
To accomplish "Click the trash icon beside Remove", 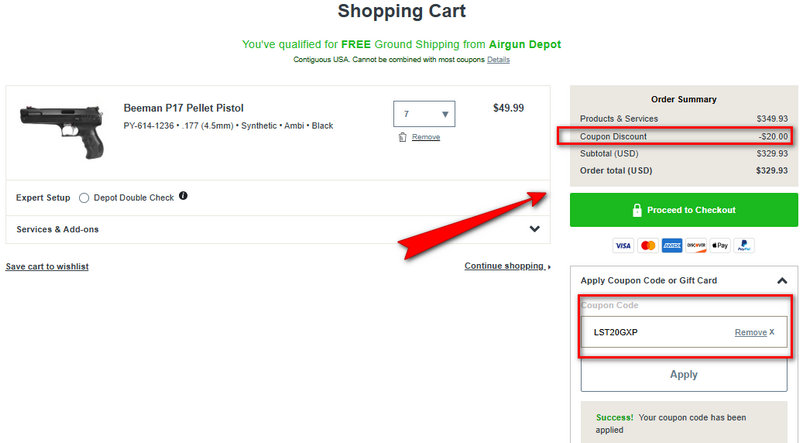I will pos(402,137).
